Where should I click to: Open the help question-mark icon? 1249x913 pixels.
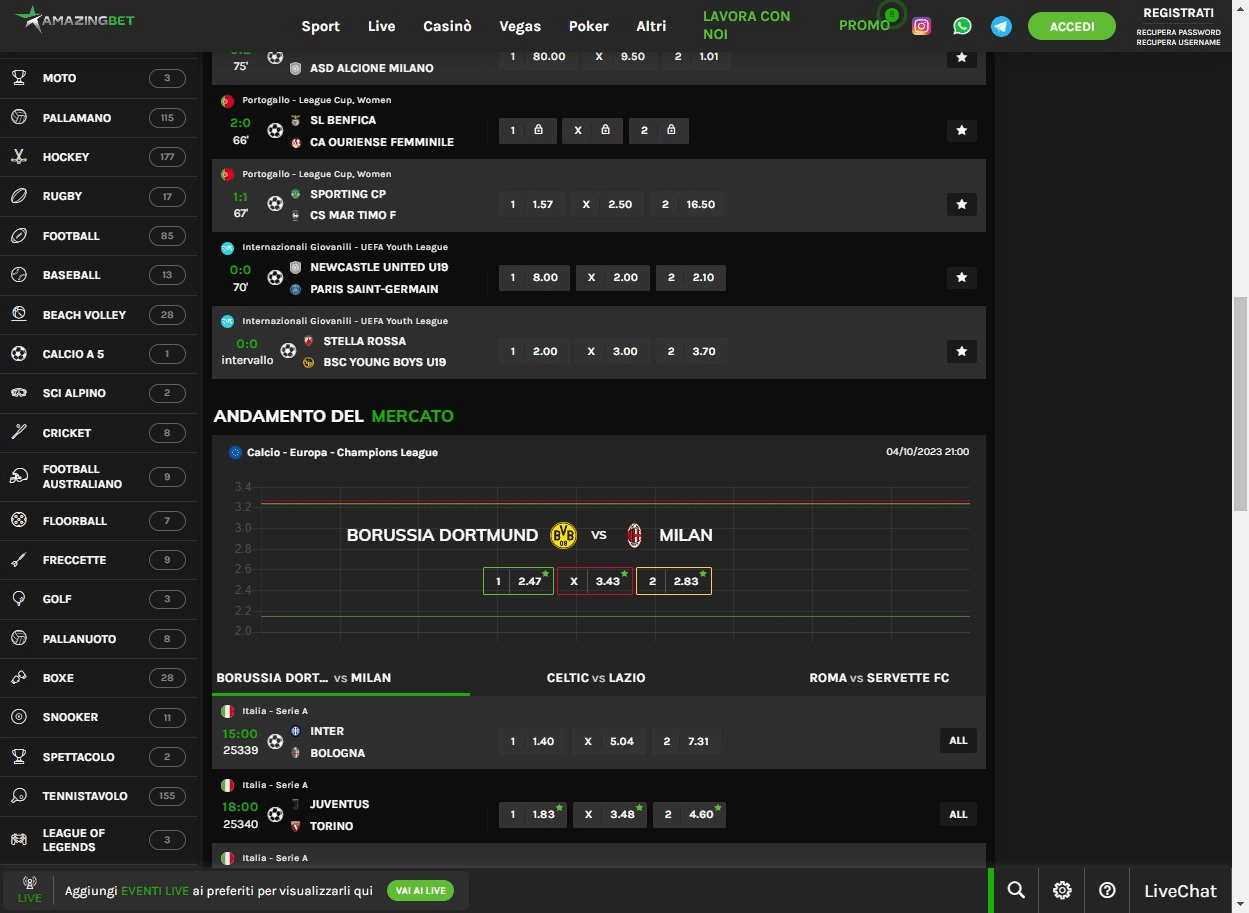tap(1107, 890)
